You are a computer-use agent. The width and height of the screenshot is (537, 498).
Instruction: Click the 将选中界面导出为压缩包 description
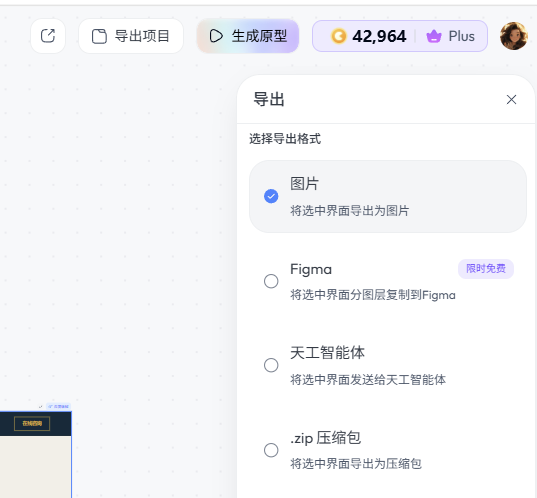(x=356, y=464)
